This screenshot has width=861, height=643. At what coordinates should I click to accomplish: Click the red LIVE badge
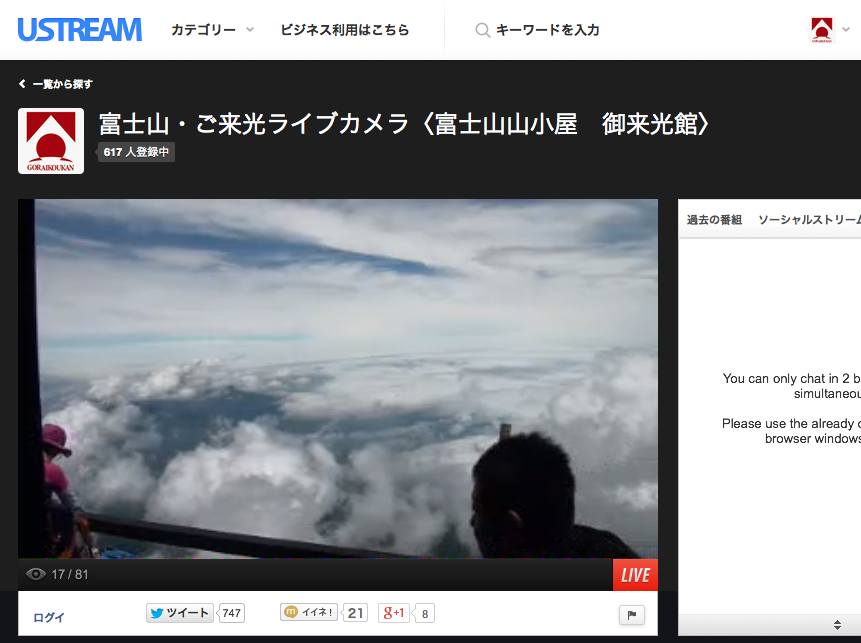click(x=635, y=575)
